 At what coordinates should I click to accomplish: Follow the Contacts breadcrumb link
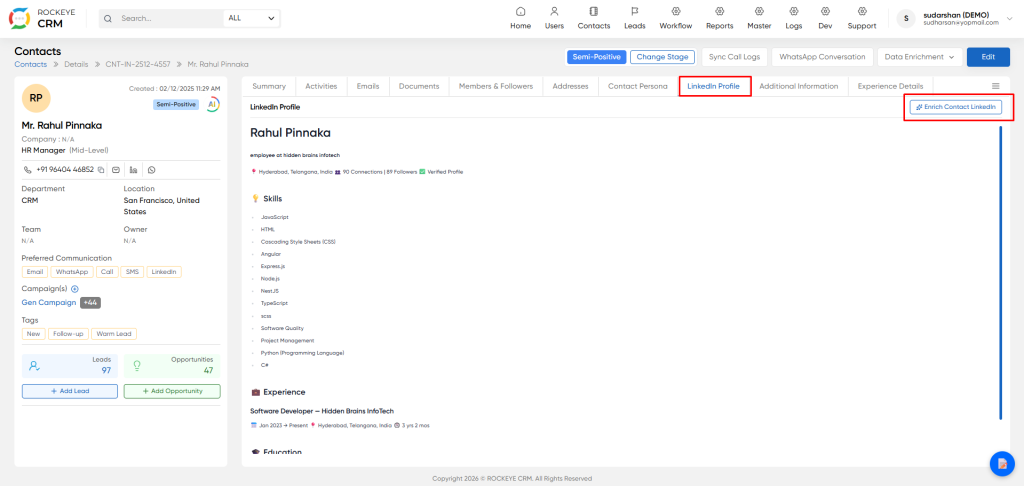31,64
